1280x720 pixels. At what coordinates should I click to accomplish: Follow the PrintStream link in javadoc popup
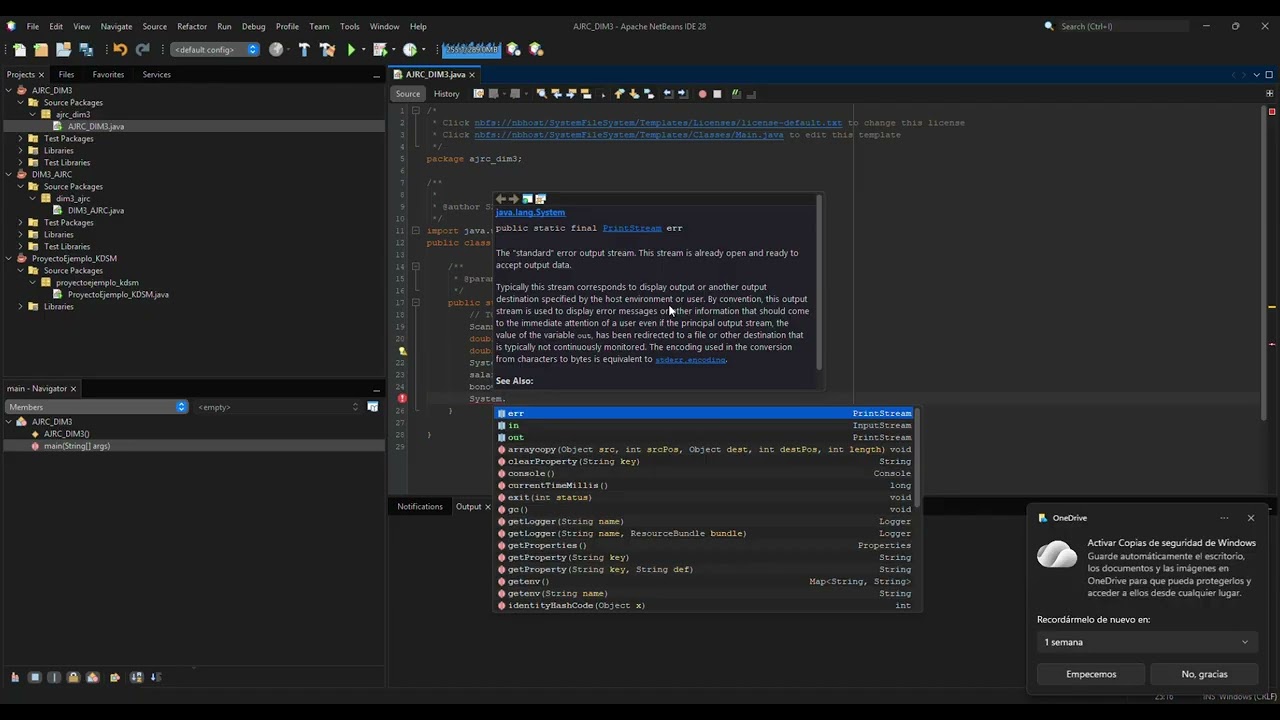coord(632,228)
